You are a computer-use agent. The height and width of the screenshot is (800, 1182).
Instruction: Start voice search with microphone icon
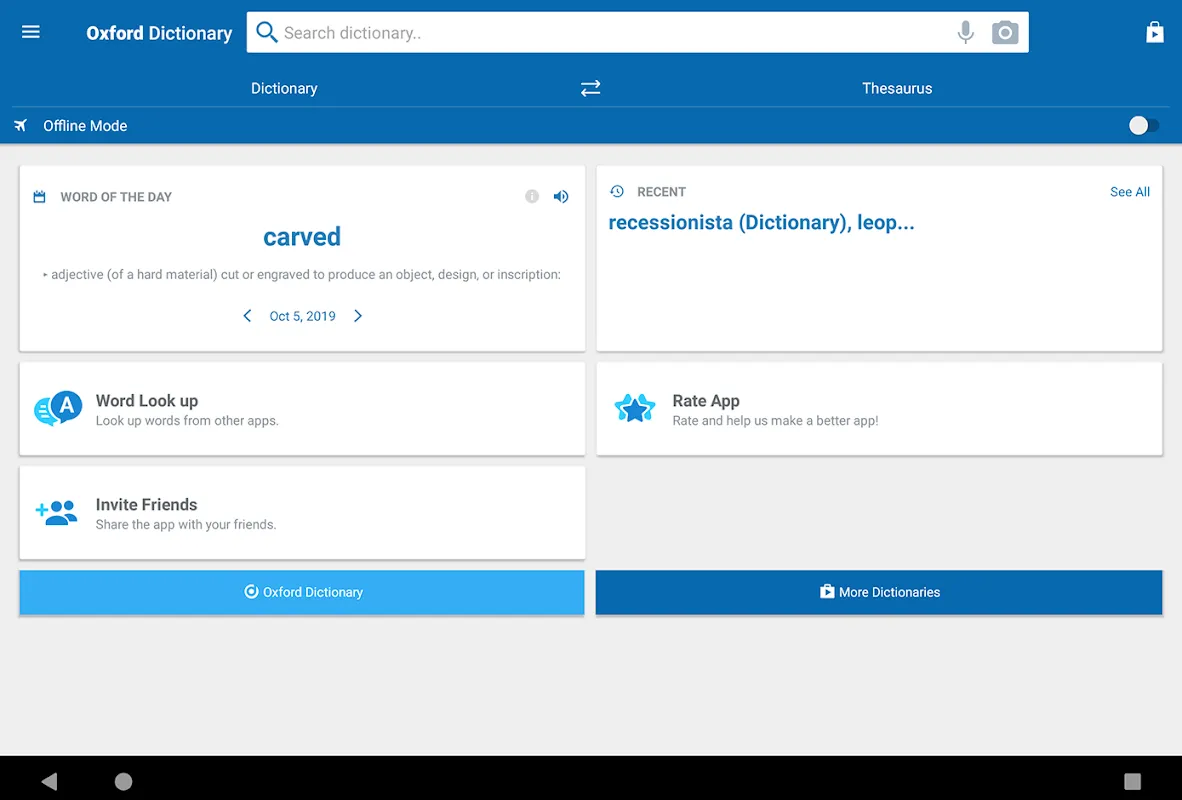coord(966,32)
